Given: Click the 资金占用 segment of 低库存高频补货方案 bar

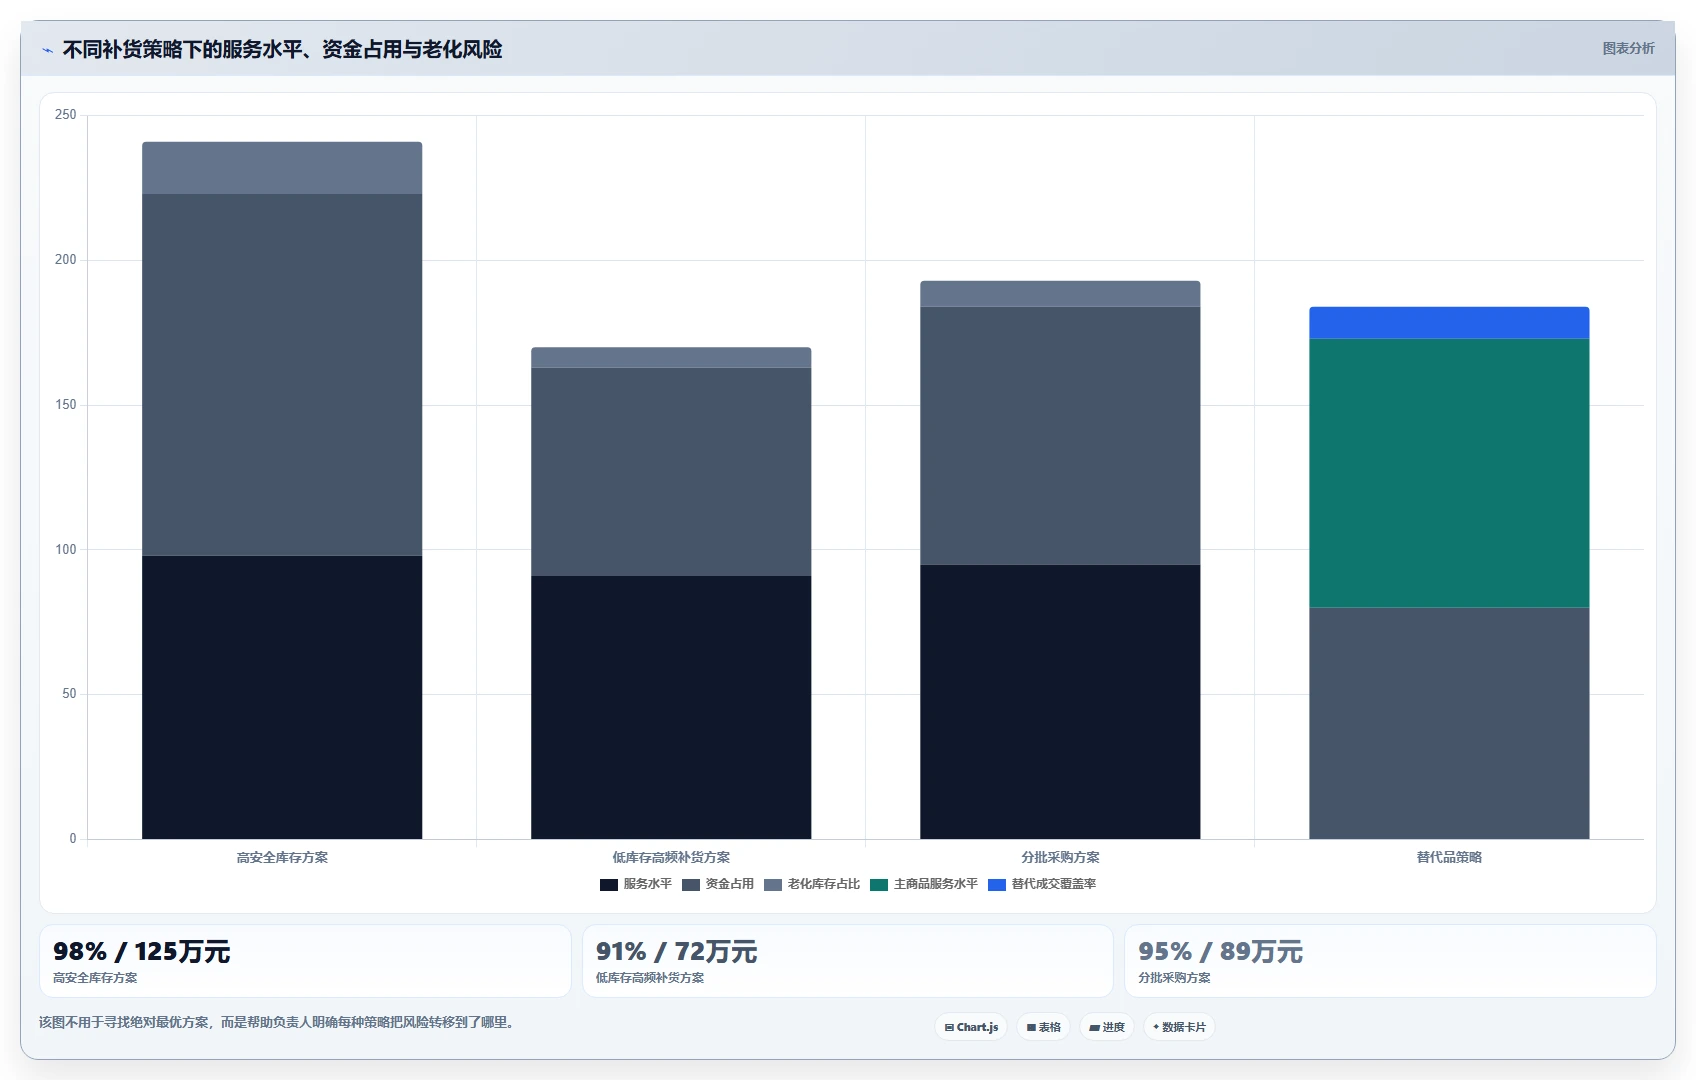Looking at the screenshot, I should (671, 472).
